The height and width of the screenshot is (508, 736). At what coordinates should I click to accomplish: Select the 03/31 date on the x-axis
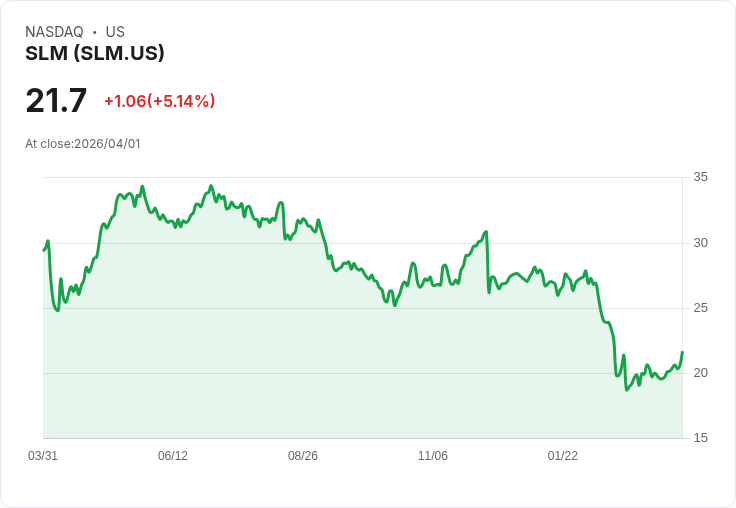pos(43,456)
